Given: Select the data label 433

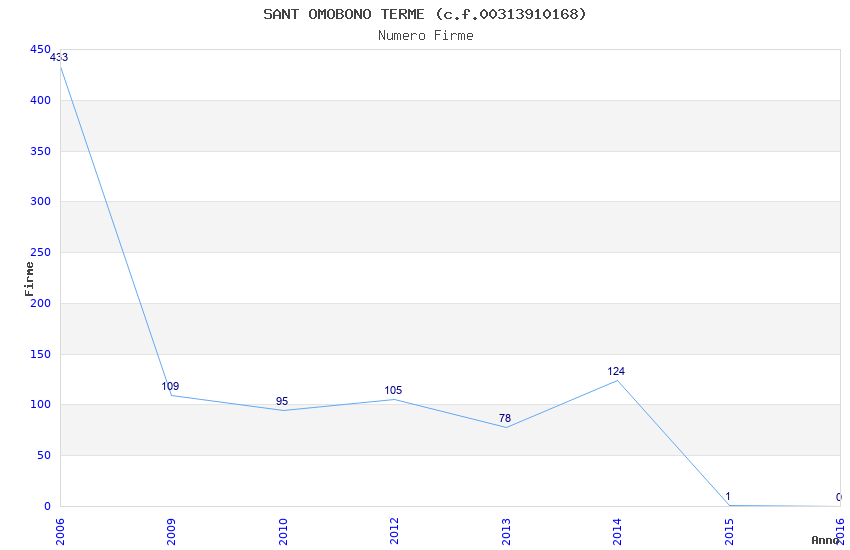Looking at the screenshot, I should click(59, 57).
